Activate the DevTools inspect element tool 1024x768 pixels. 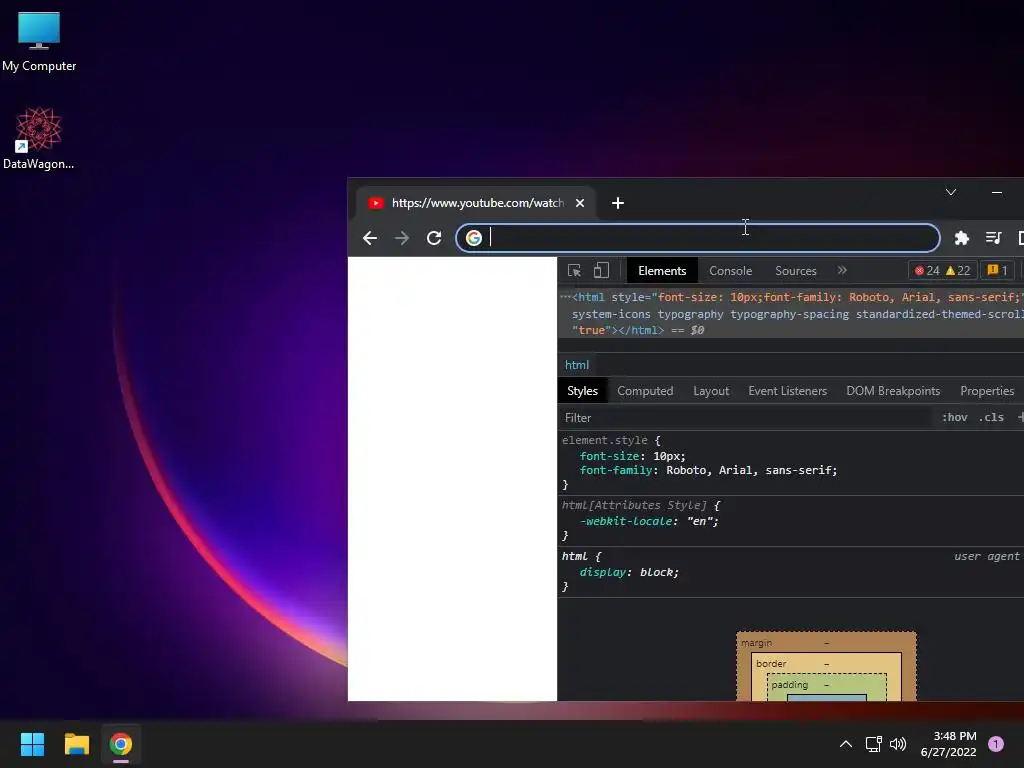(574, 270)
